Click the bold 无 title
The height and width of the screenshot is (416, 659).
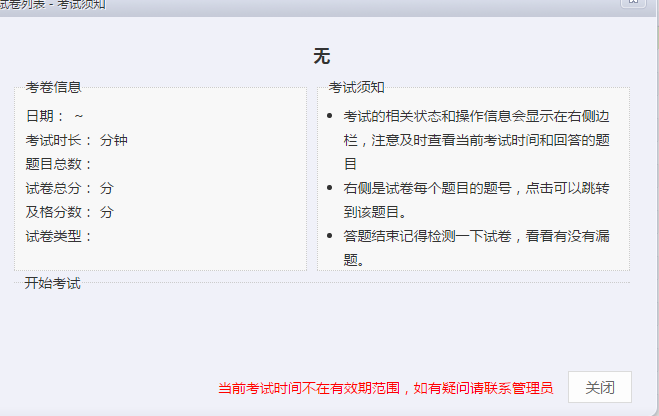pyautogui.click(x=322, y=56)
